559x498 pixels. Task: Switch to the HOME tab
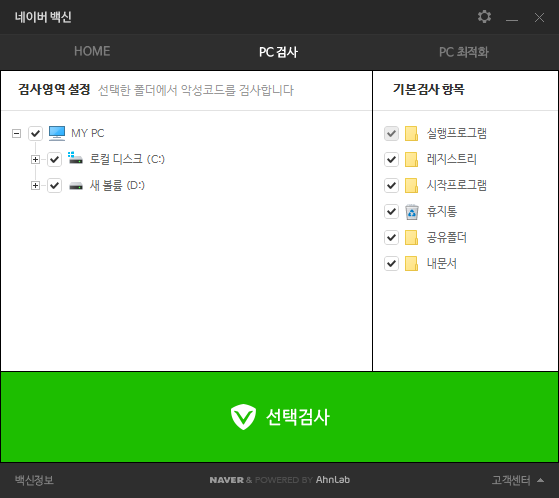point(92,51)
